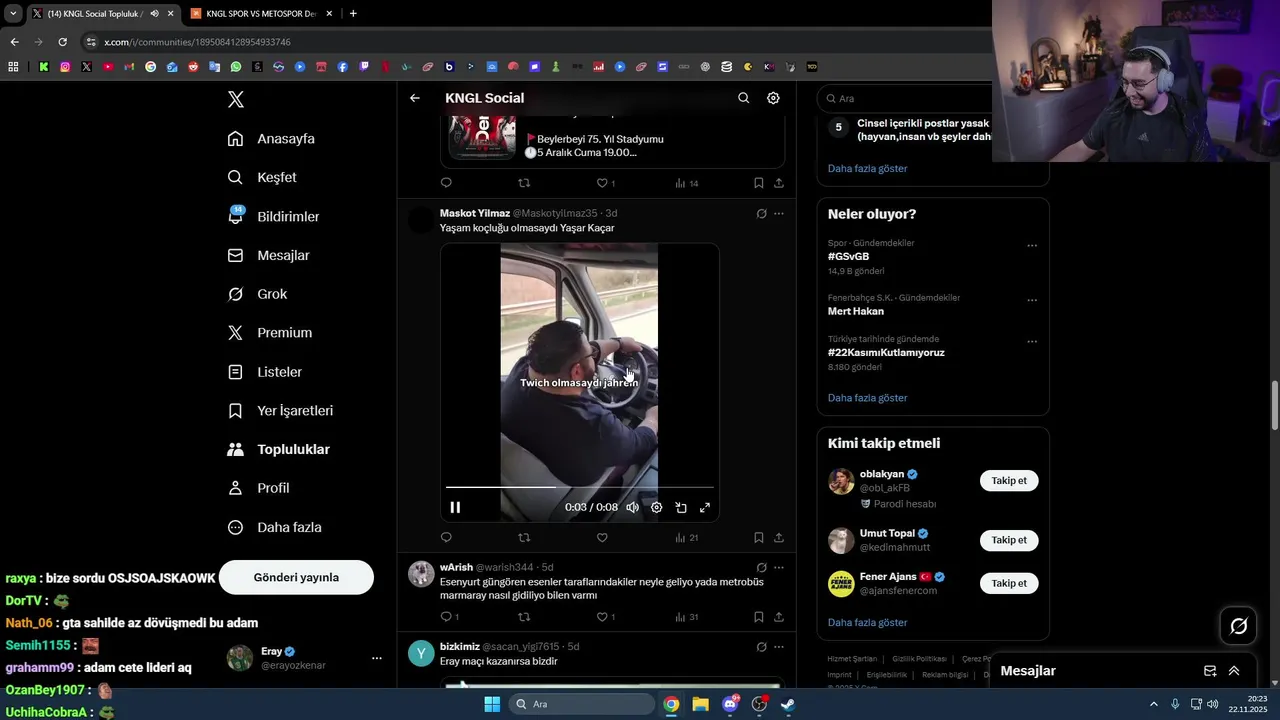Go back from KNGL Social

(415, 98)
